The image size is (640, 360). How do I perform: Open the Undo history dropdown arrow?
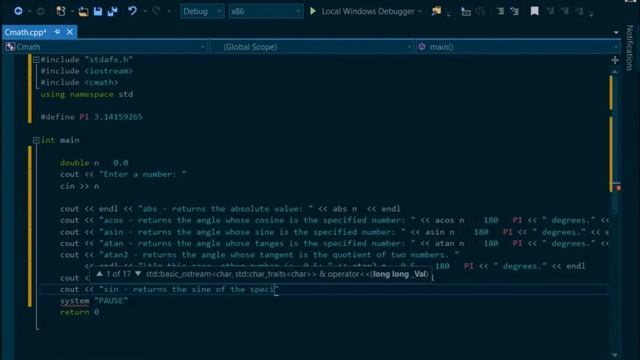click(x=145, y=11)
